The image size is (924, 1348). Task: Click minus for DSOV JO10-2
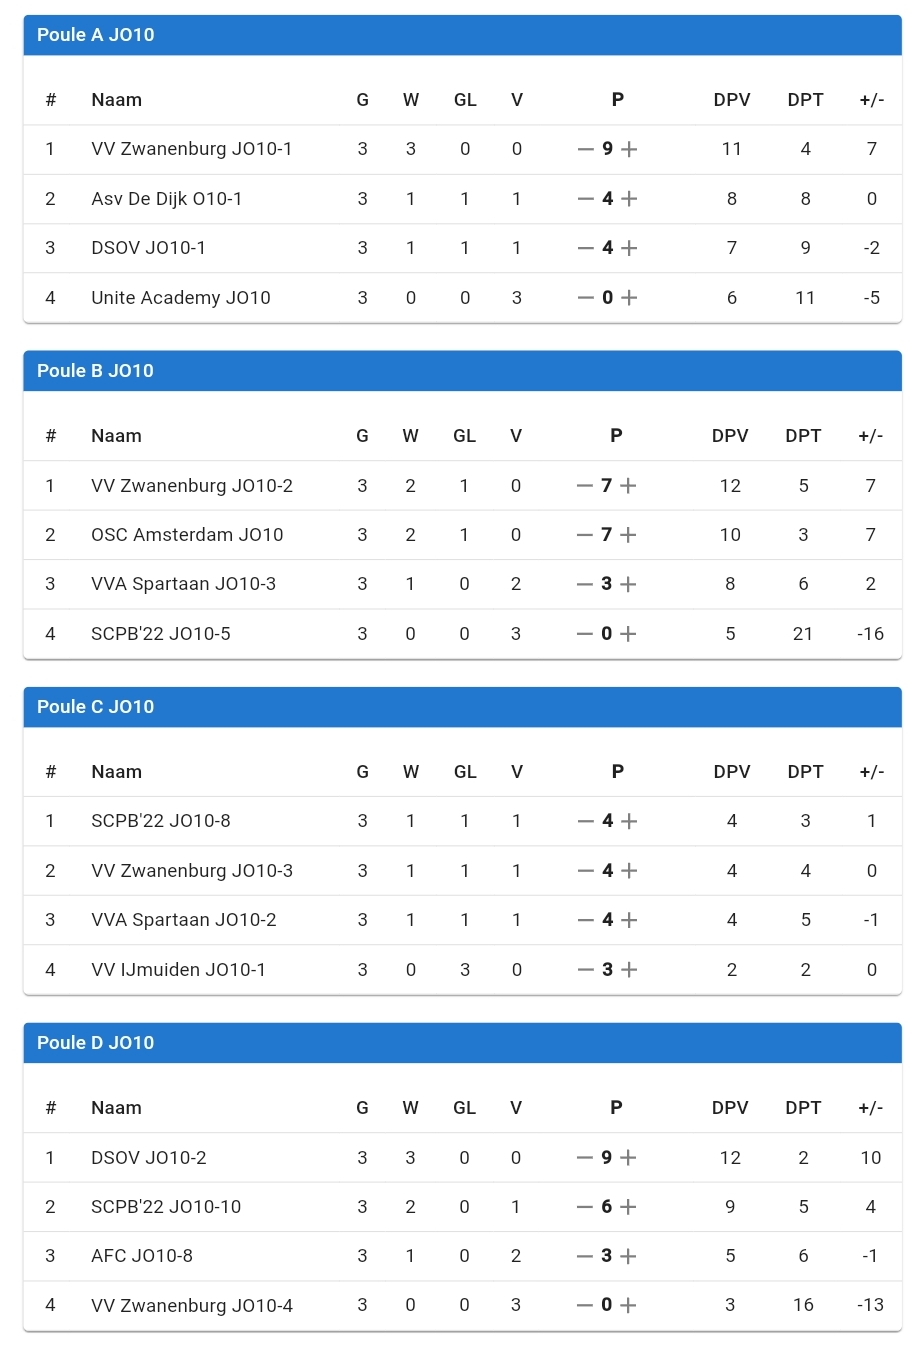tap(585, 1158)
